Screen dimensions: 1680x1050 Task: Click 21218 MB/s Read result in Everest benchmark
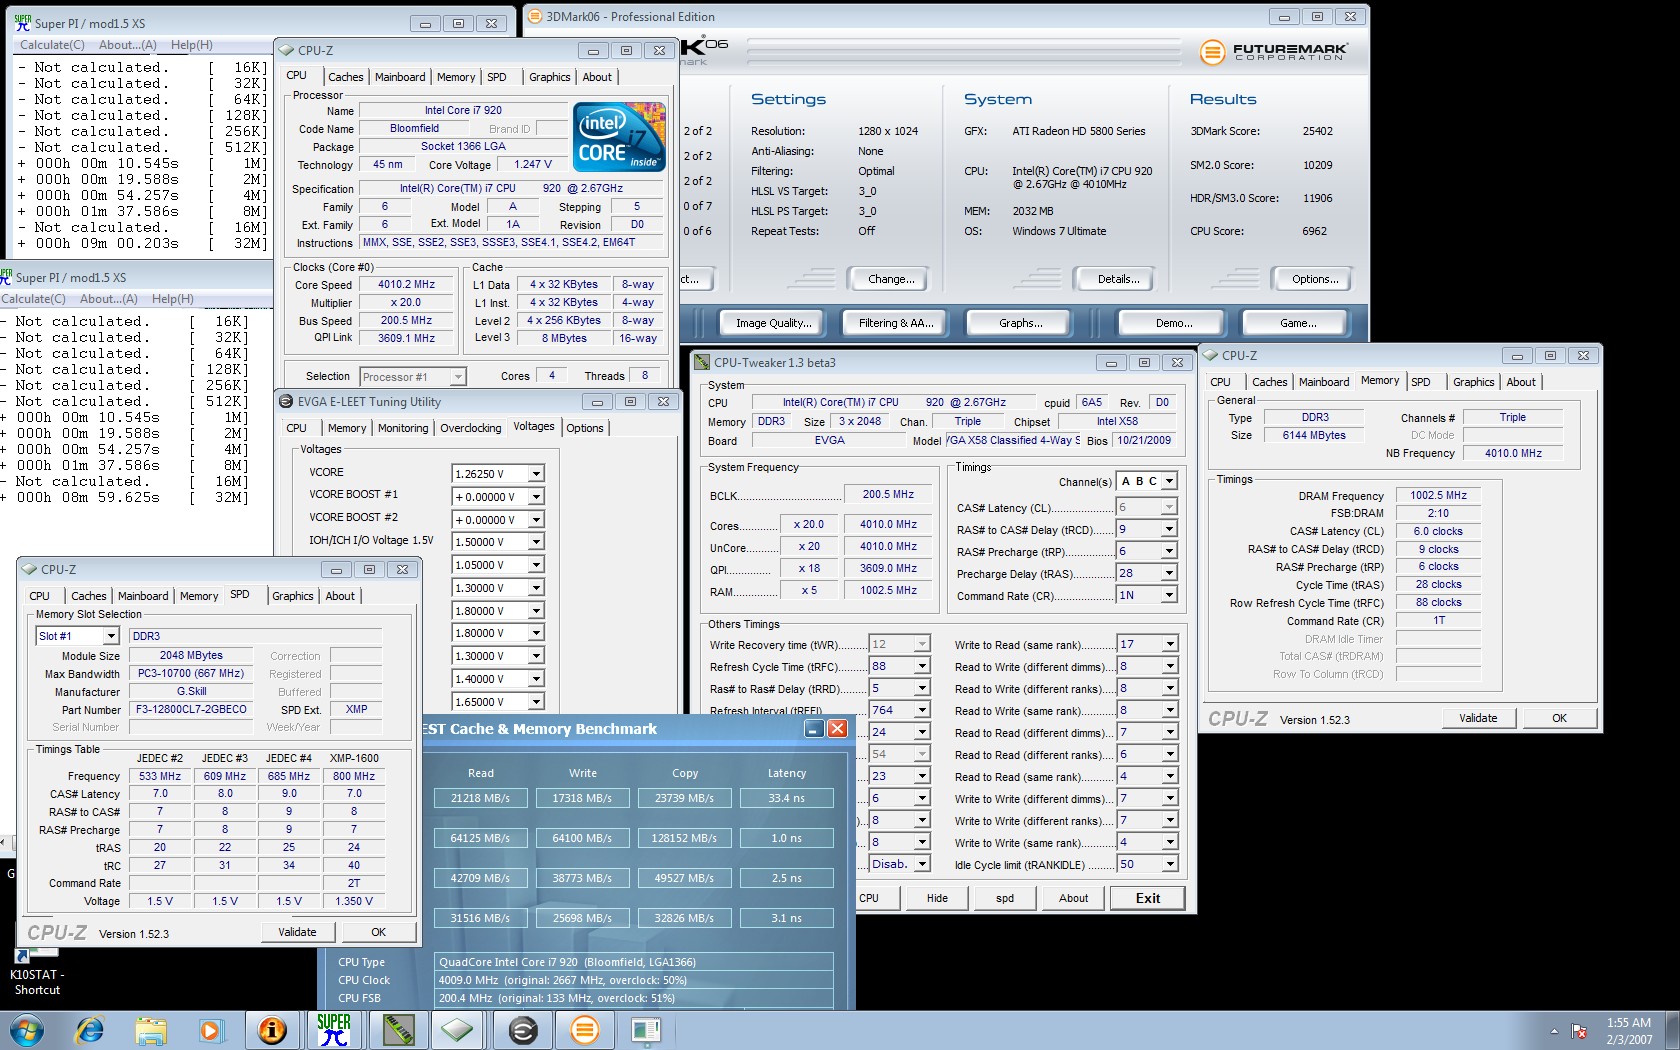(x=481, y=798)
